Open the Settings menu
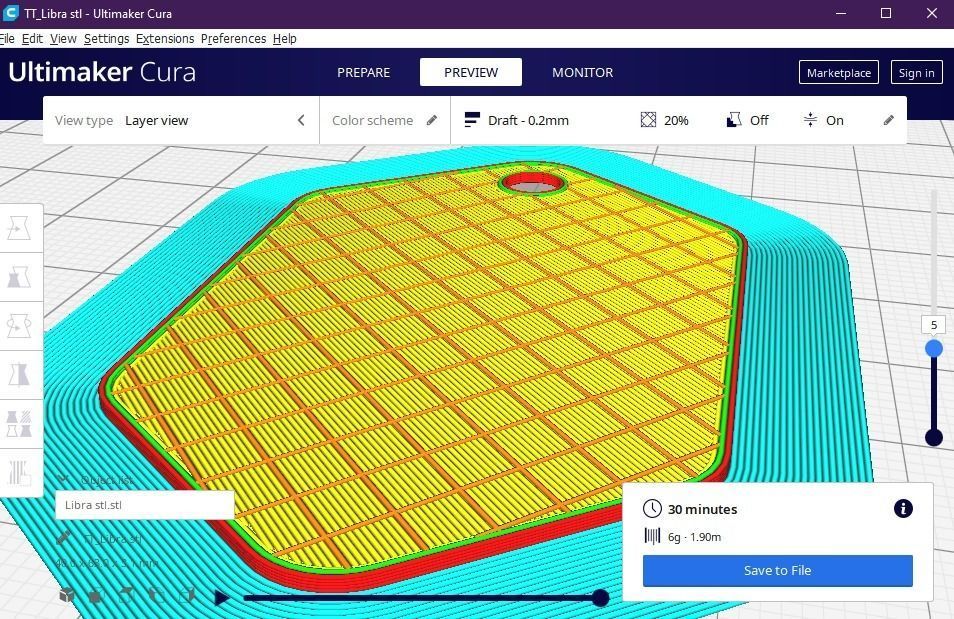The image size is (954, 619). click(106, 38)
